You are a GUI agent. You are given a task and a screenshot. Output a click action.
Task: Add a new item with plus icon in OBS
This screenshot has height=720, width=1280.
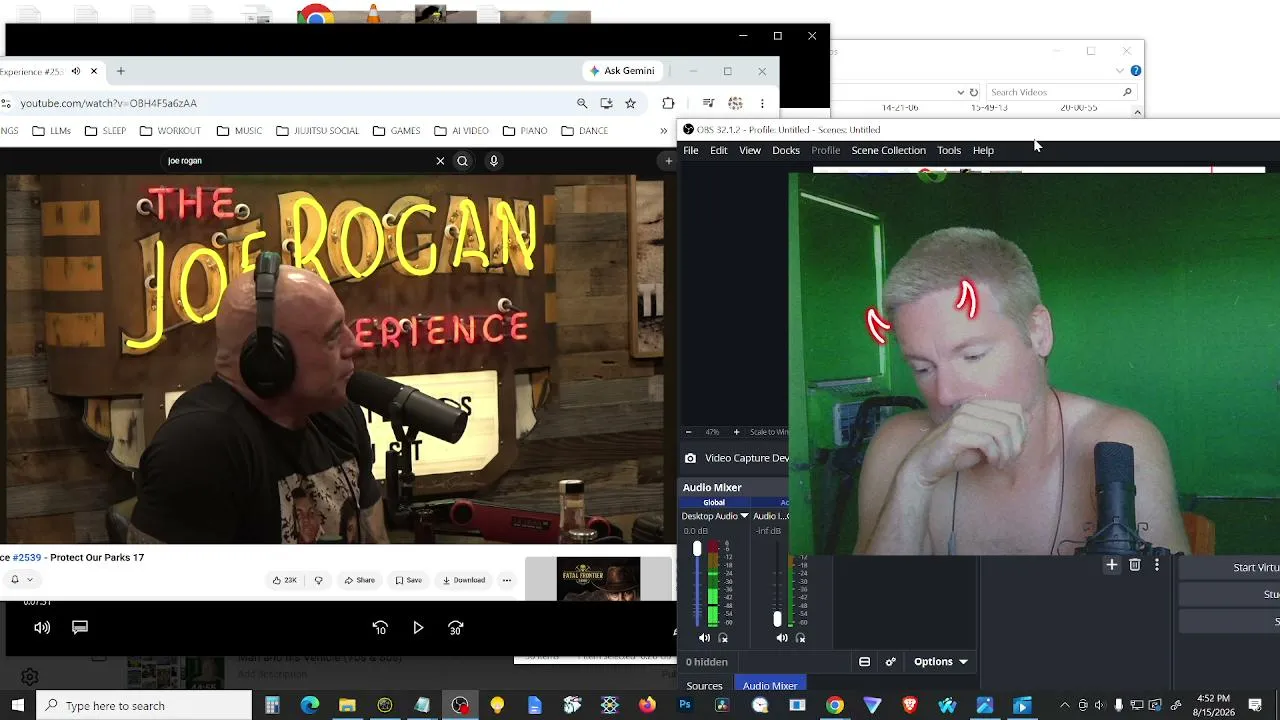point(1111,566)
